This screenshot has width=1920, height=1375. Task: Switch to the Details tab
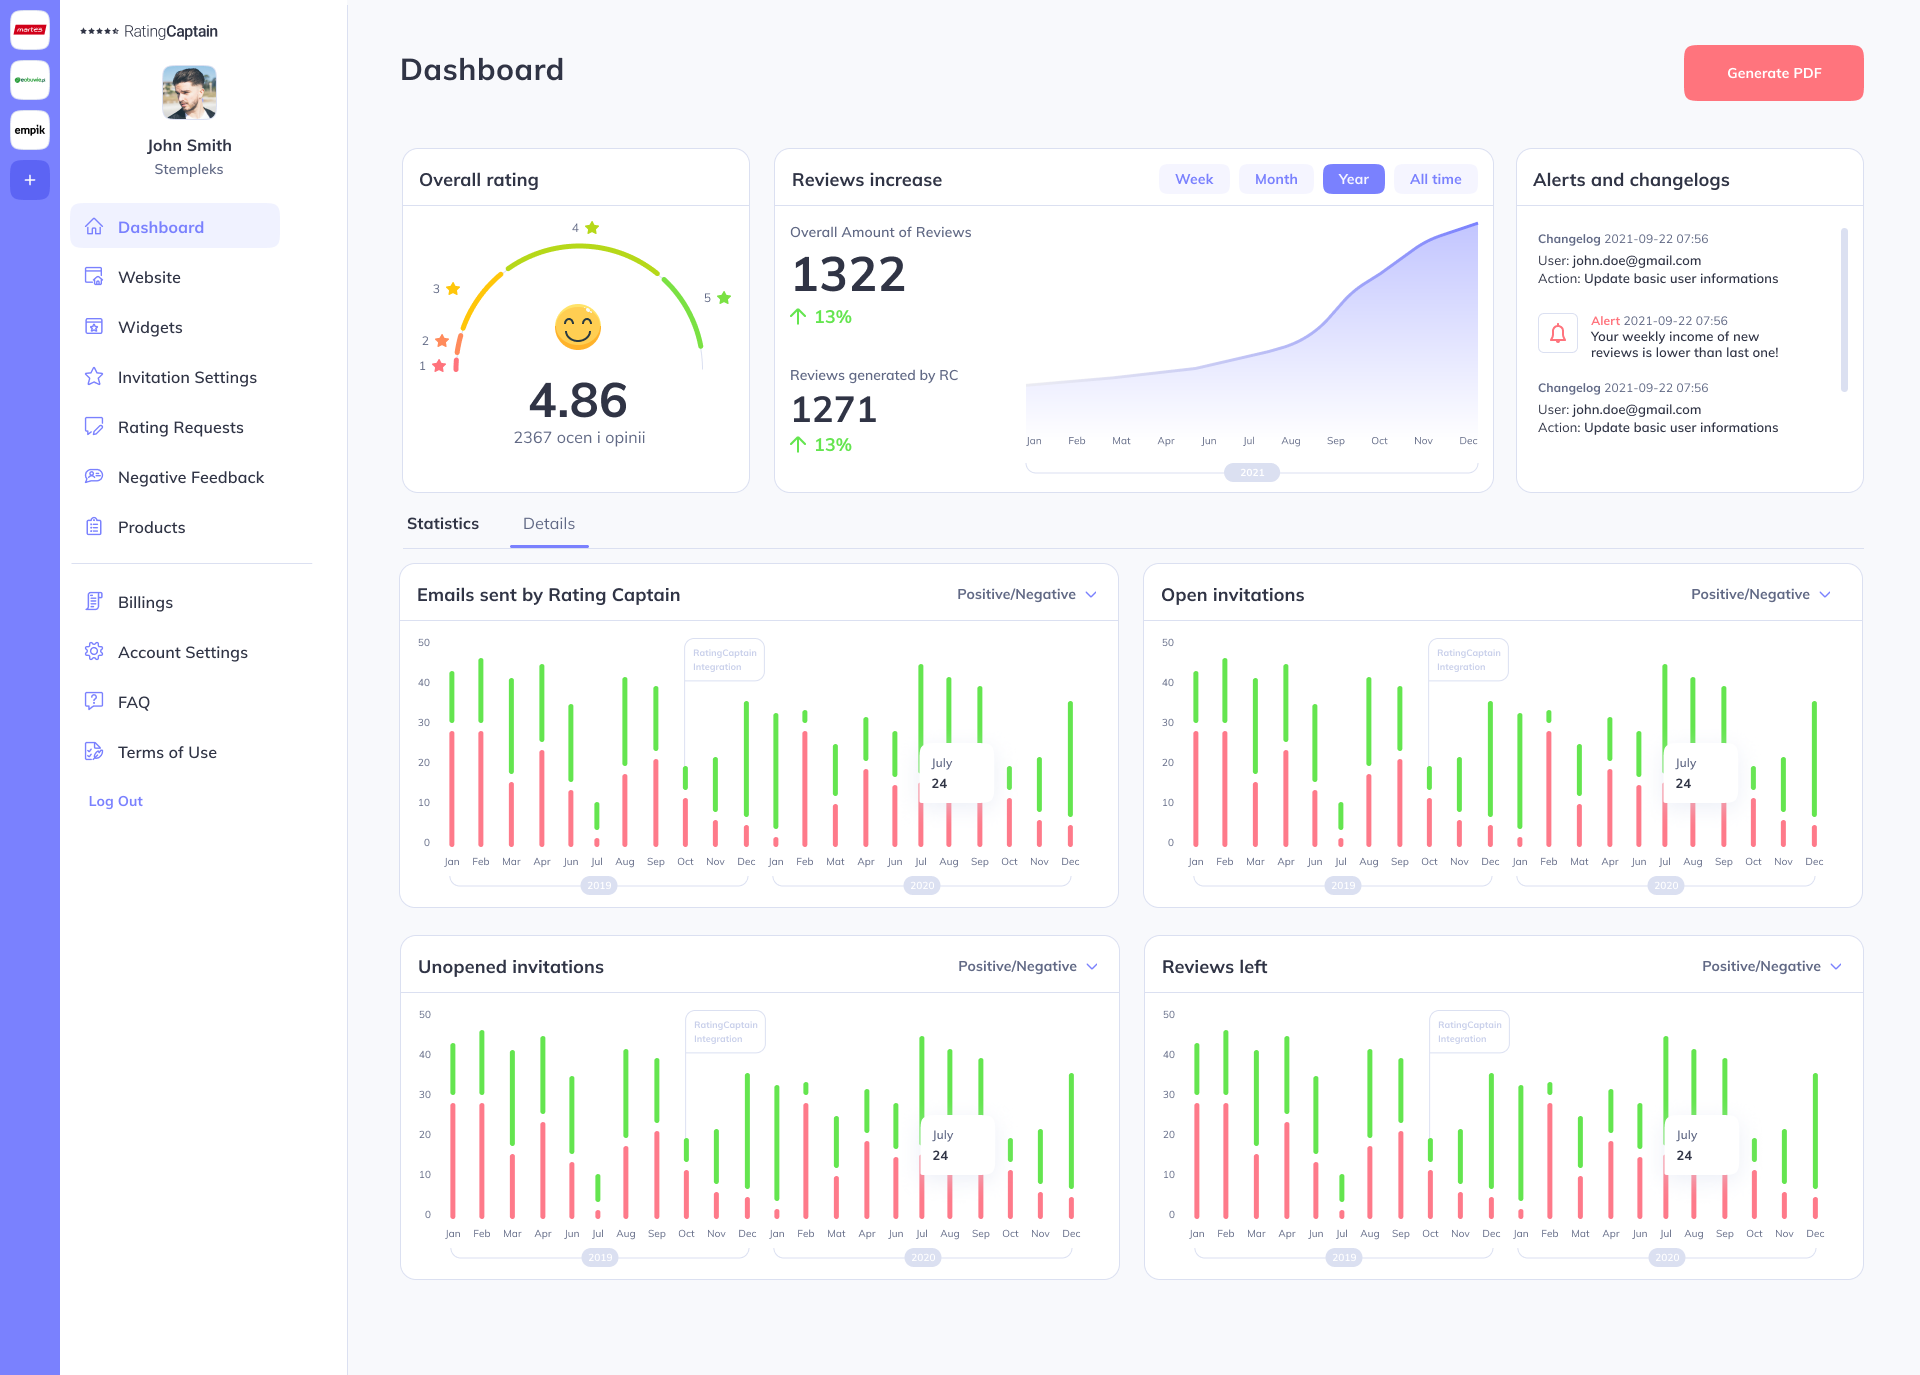(x=549, y=523)
